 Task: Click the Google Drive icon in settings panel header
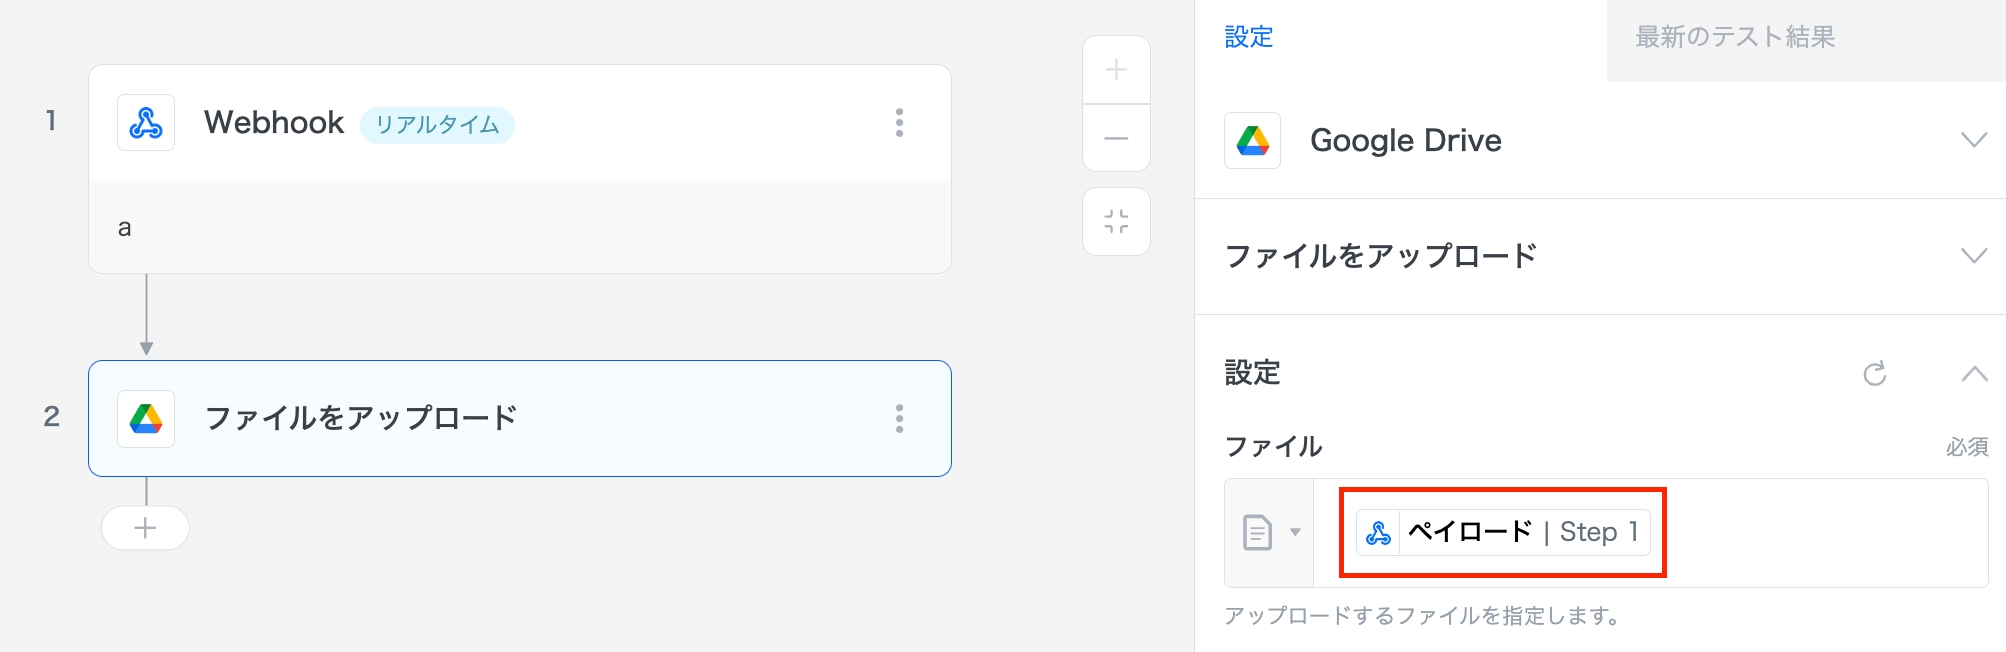(x=1253, y=140)
